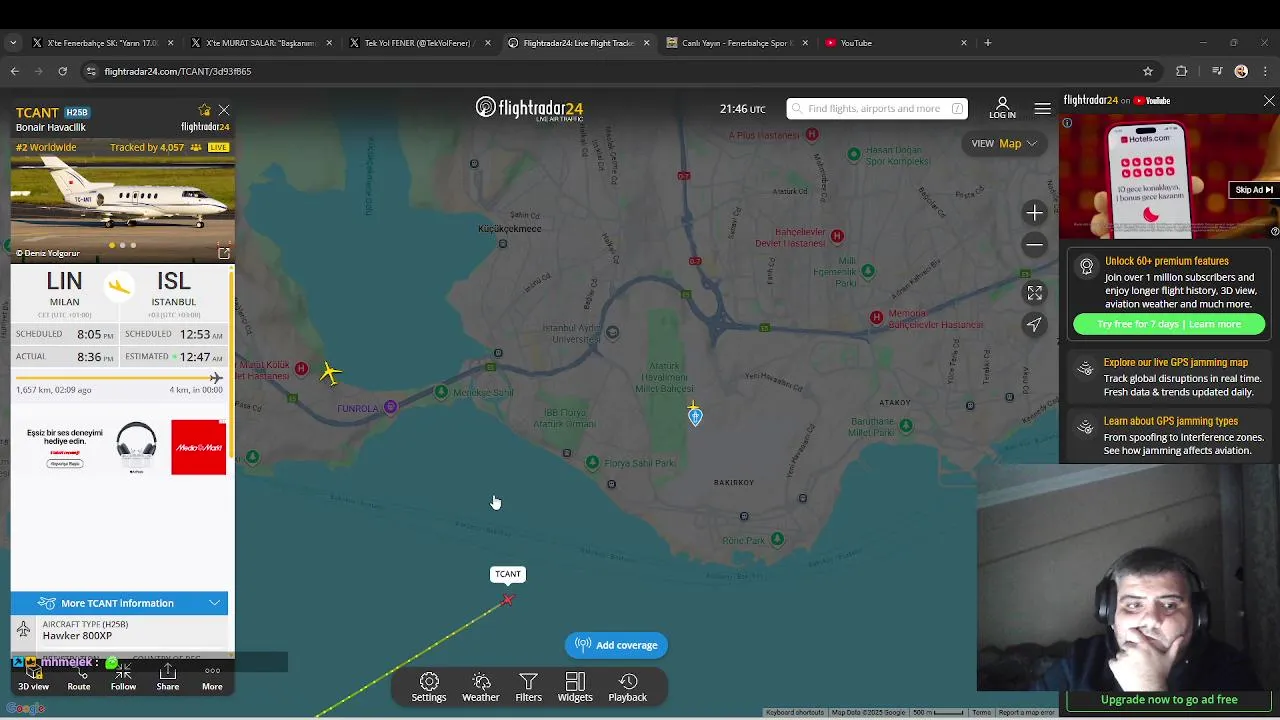Open the aircraft photo in external link
Image resolution: width=1280 pixels, height=720 pixels.
point(224,253)
